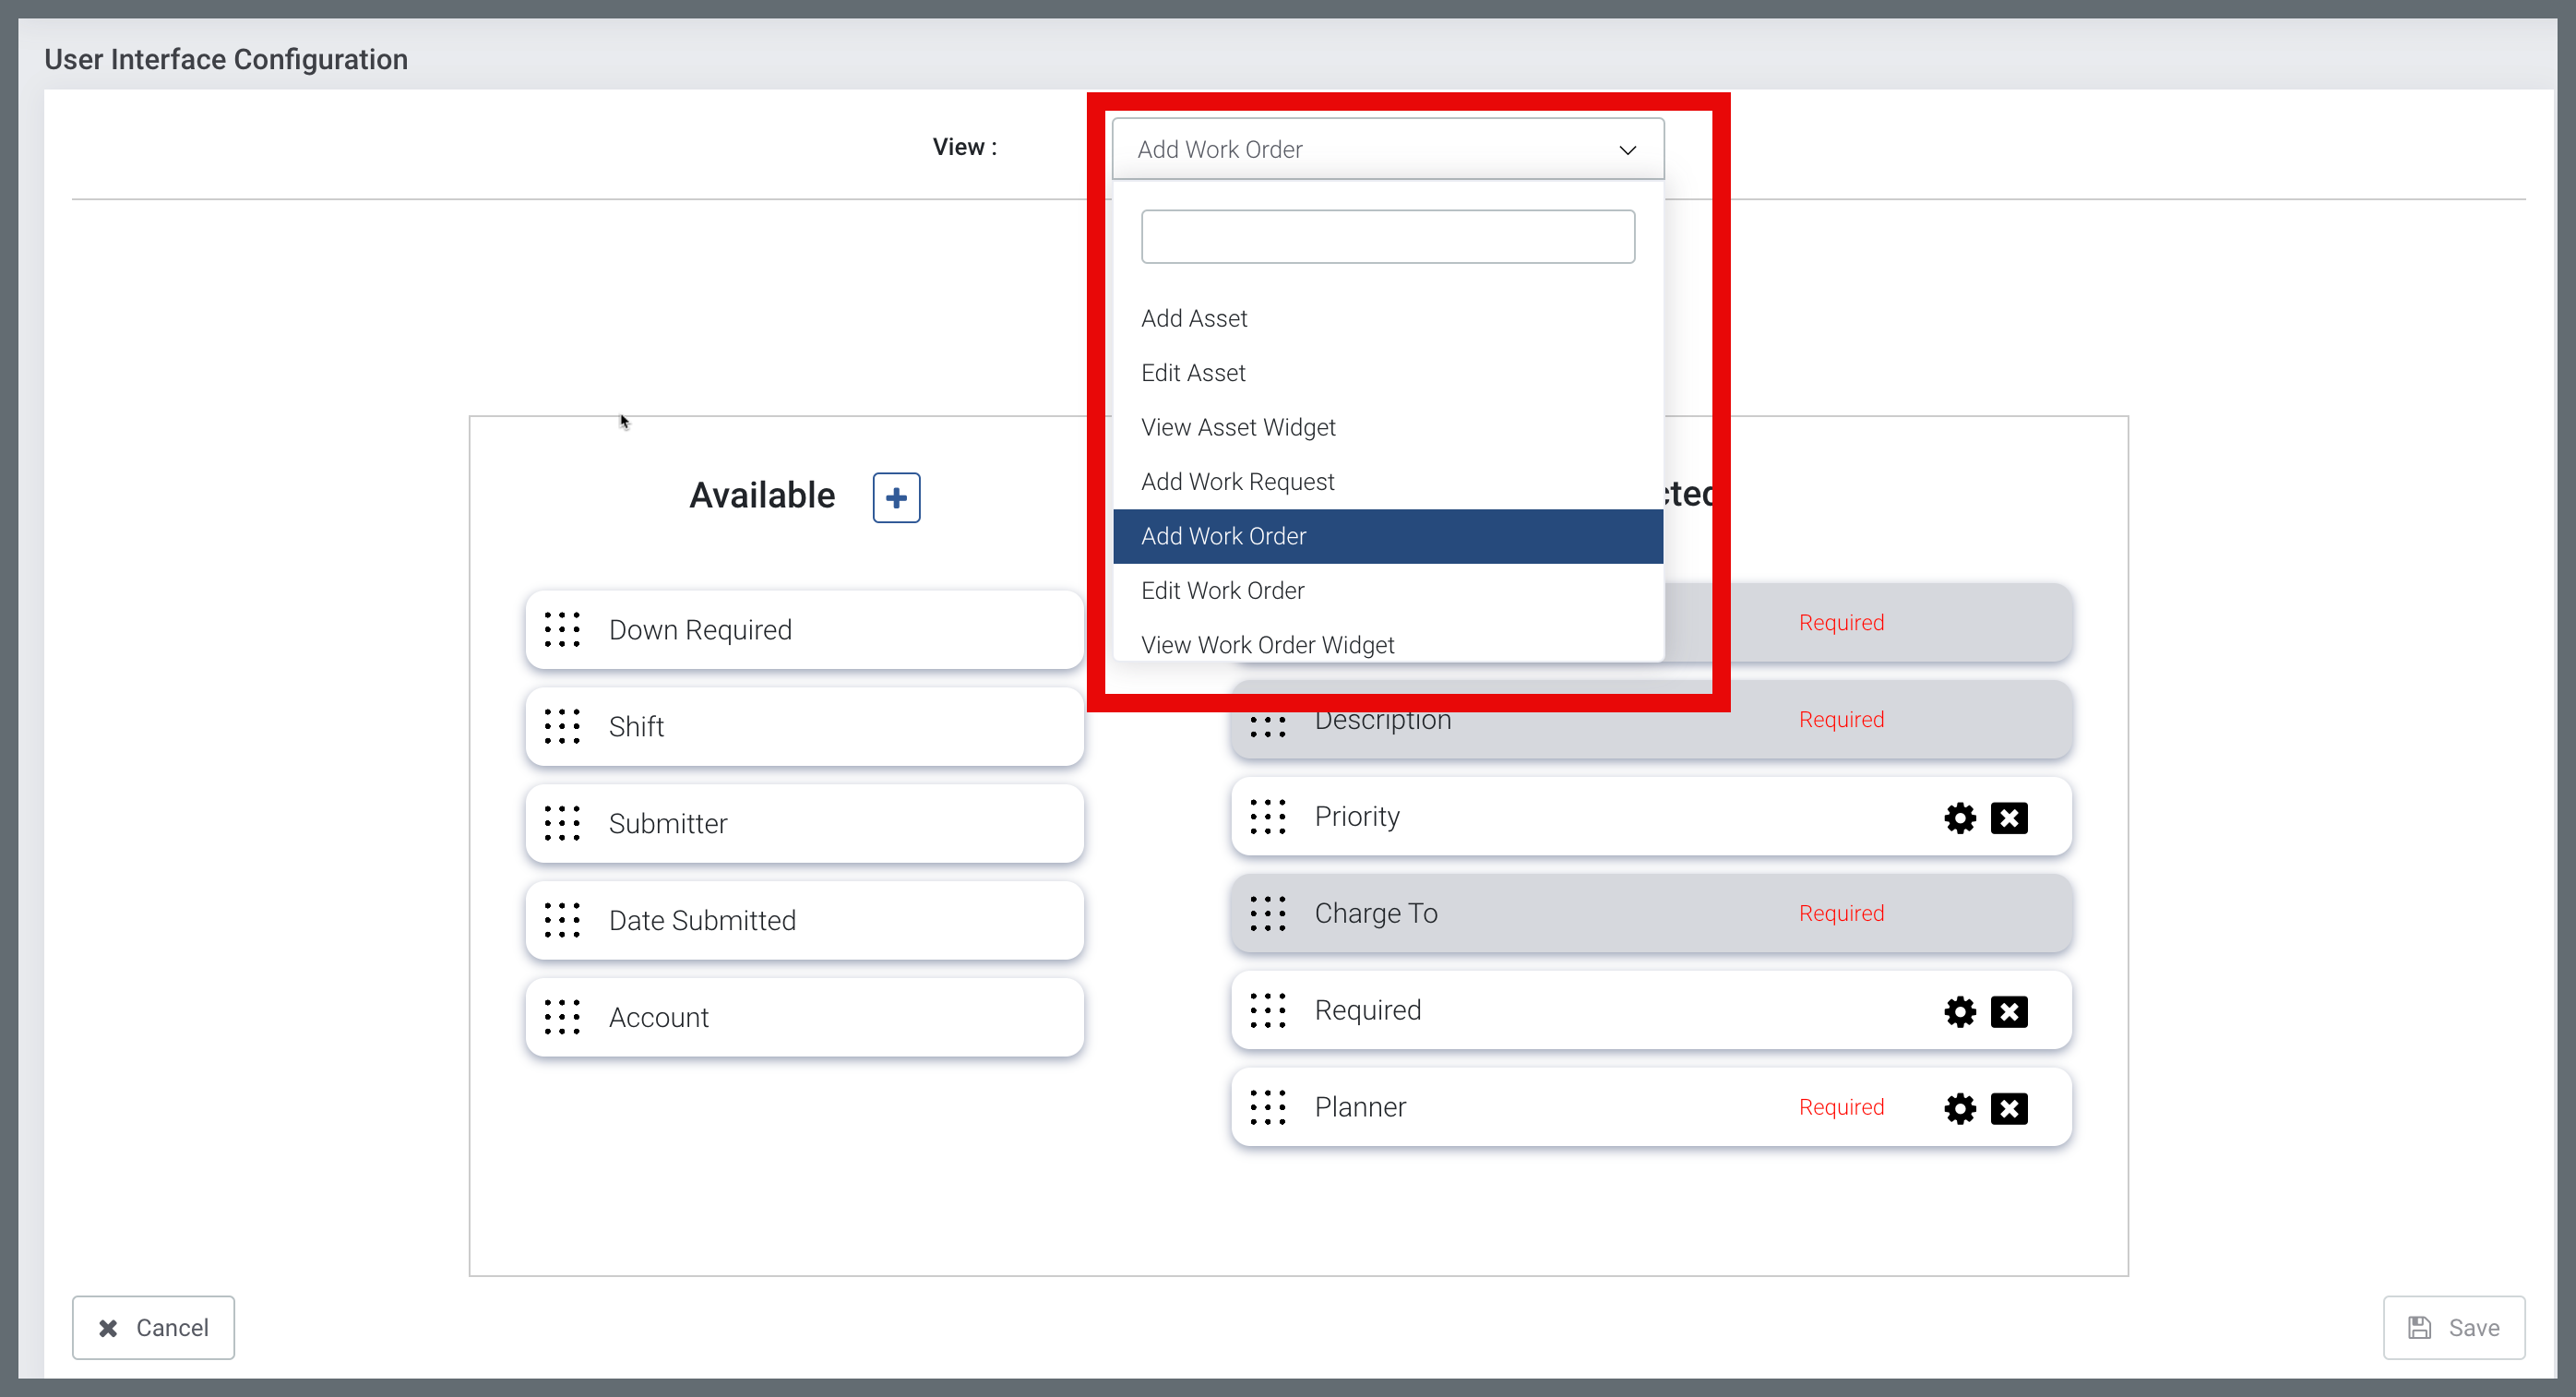Choose Edit Work Order from list

coord(1222,591)
